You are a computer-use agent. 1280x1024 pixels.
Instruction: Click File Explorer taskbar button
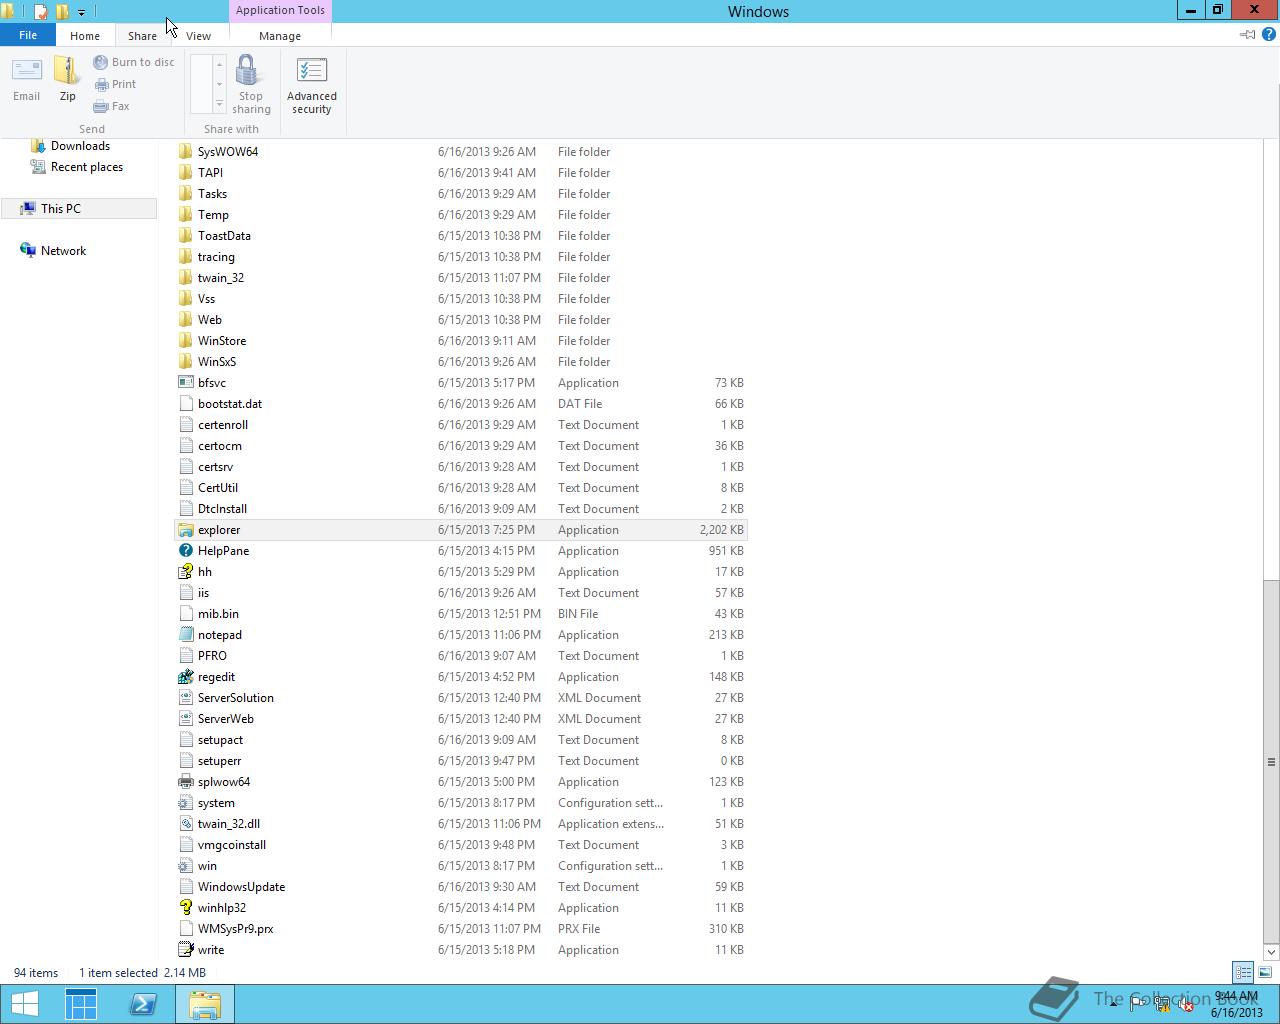pos(205,1004)
